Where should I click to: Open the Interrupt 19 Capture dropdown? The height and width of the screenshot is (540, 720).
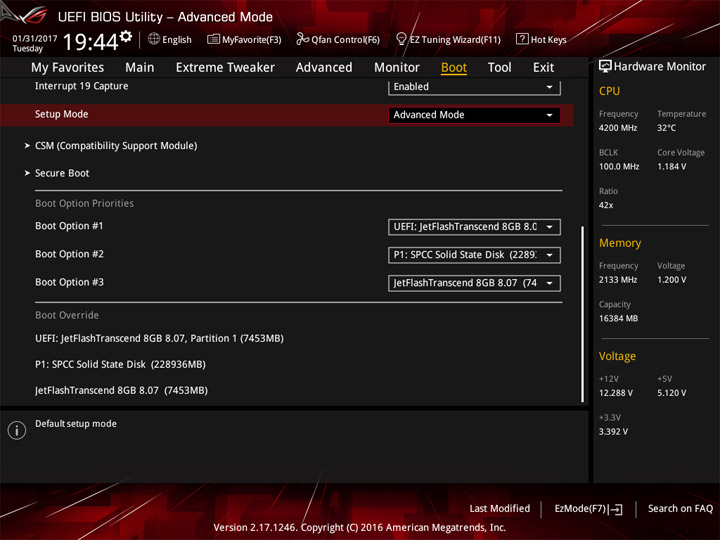click(x=474, y=87)
